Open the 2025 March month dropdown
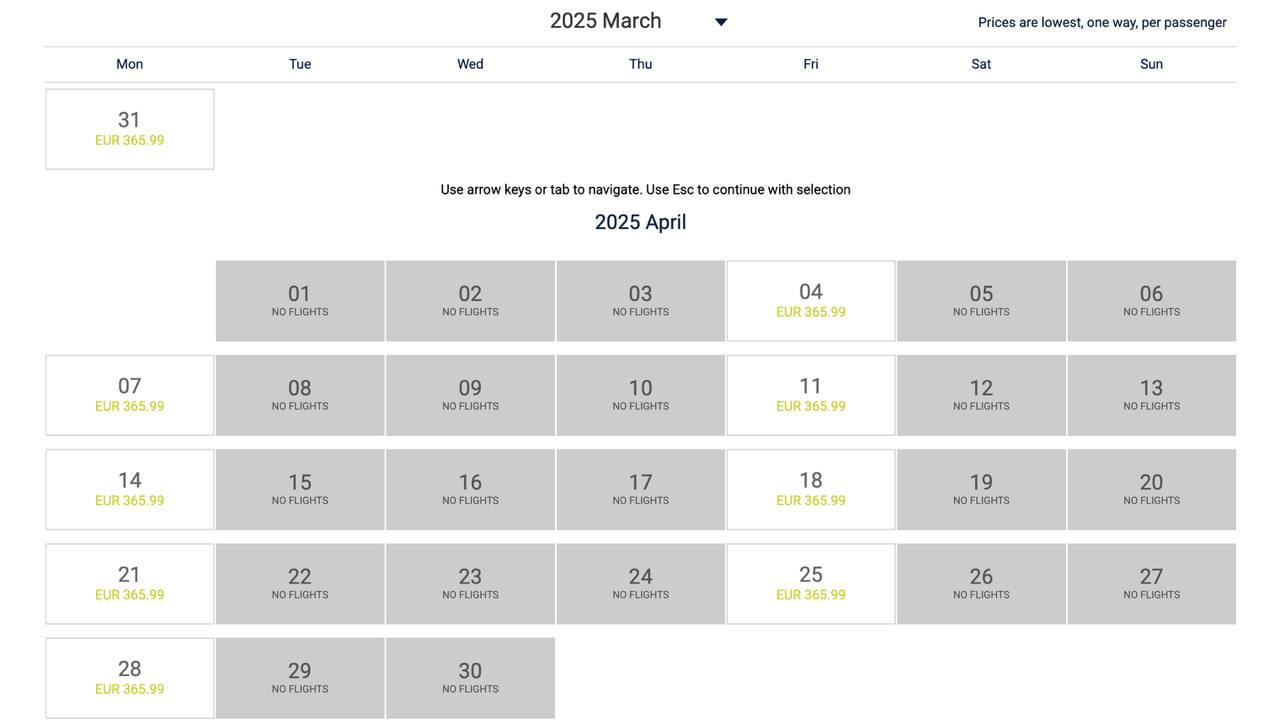Viewport: 1280px width, 725px height. (x=606, y=21)
